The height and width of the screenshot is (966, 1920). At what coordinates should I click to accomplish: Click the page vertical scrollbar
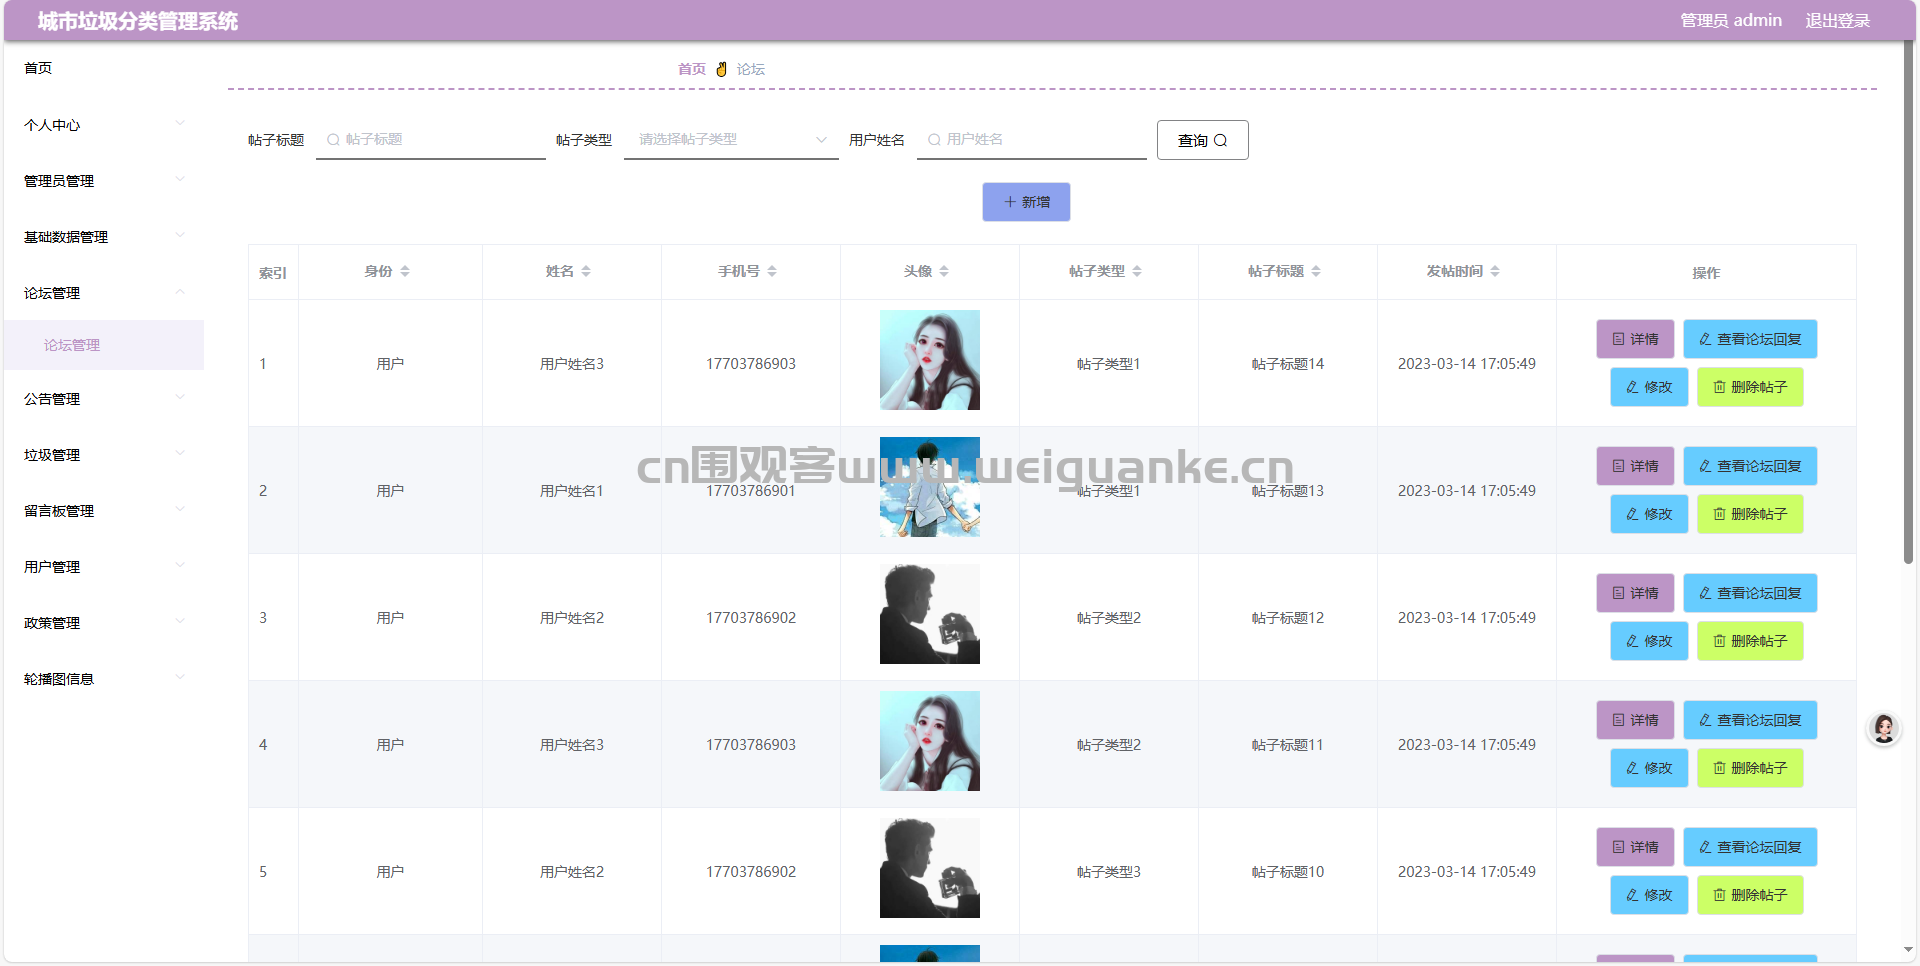click(x=1908, y=300)
